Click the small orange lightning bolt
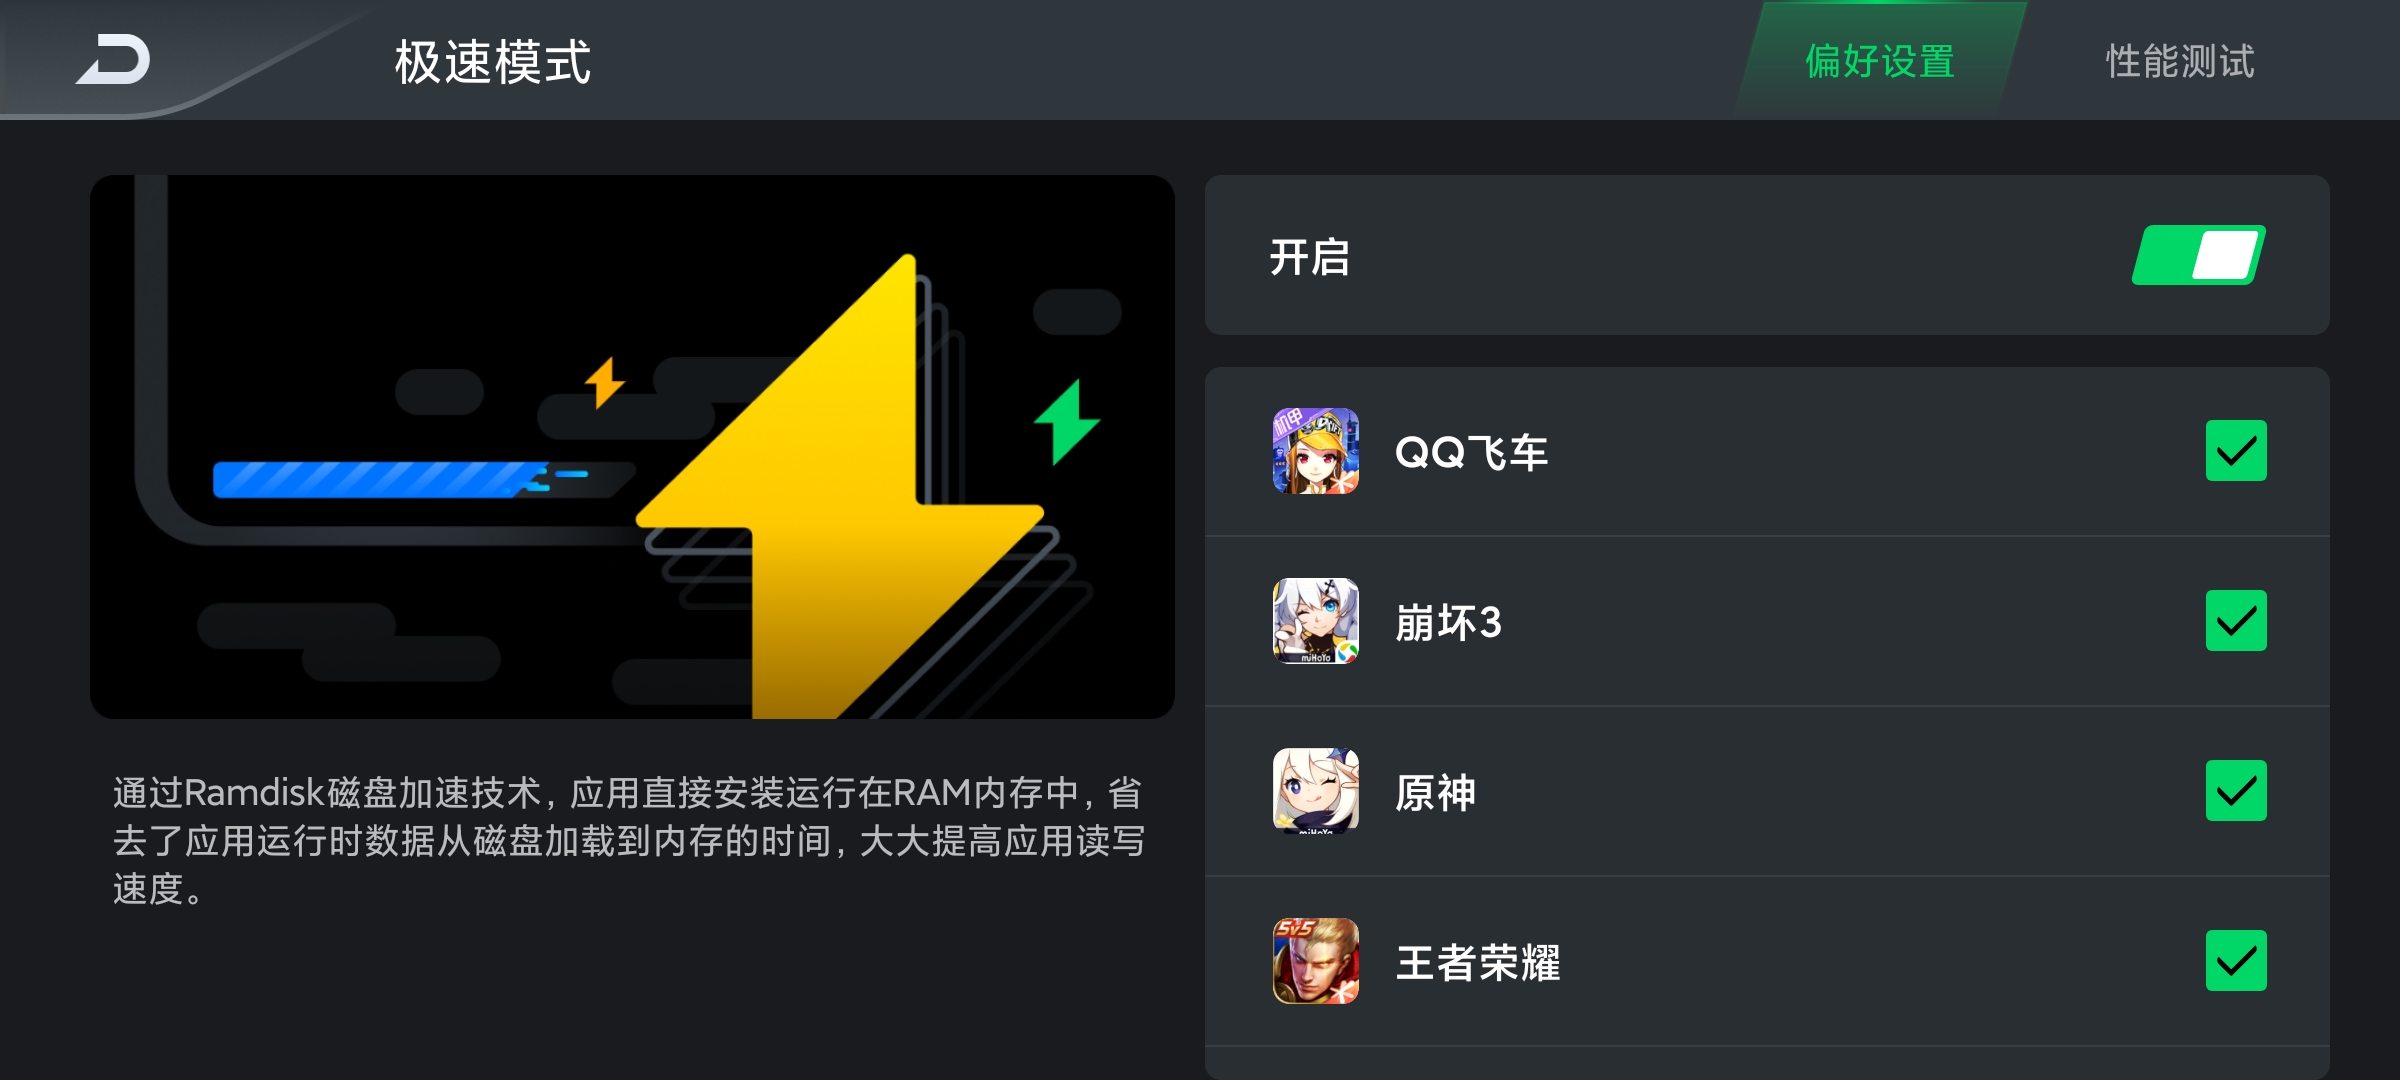Screen dimensions: 2400x1080 coord(604,382)
